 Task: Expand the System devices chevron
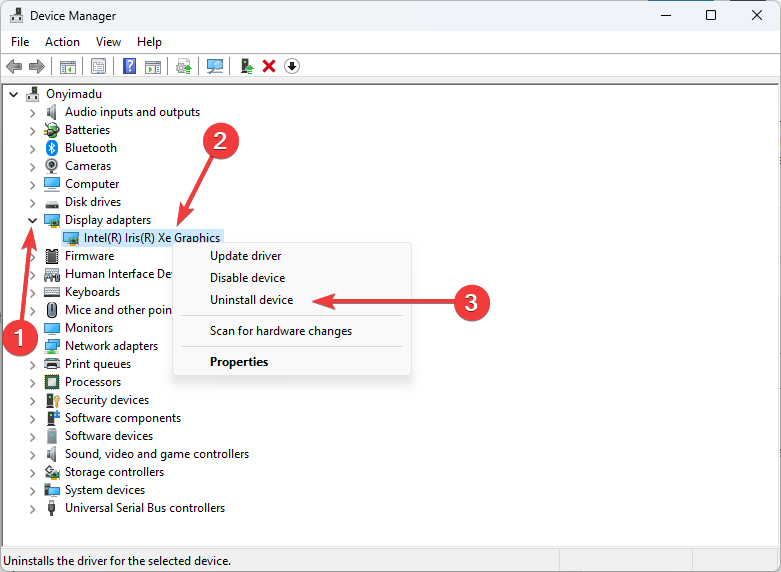click(x=32, y=491)
